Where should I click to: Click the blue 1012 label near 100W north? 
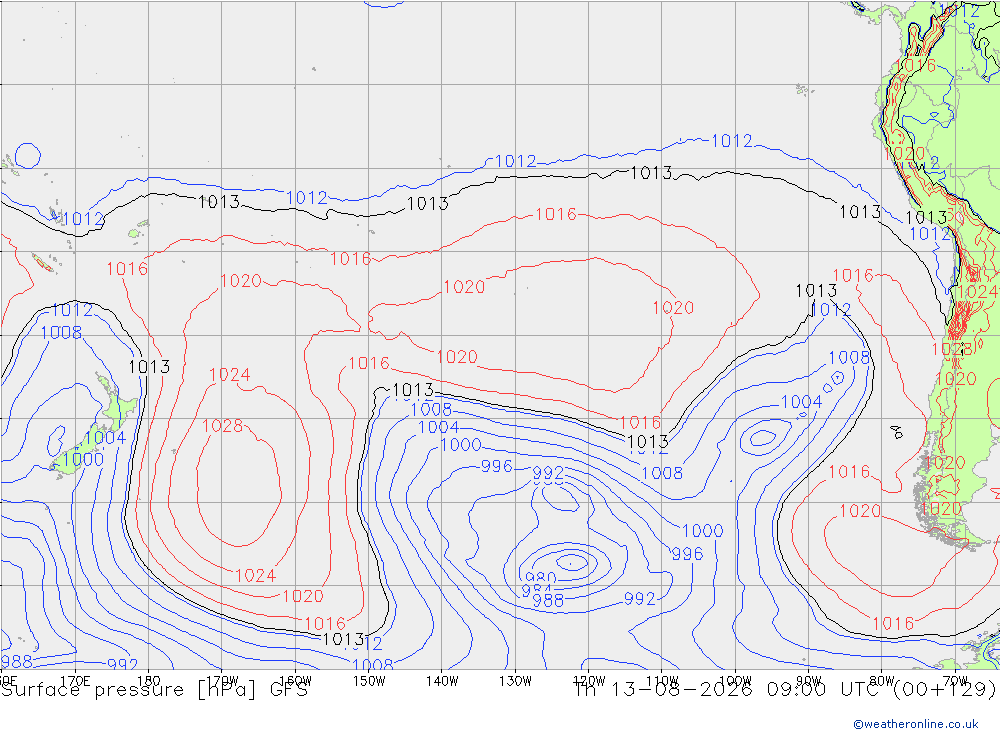click(732, 140)
